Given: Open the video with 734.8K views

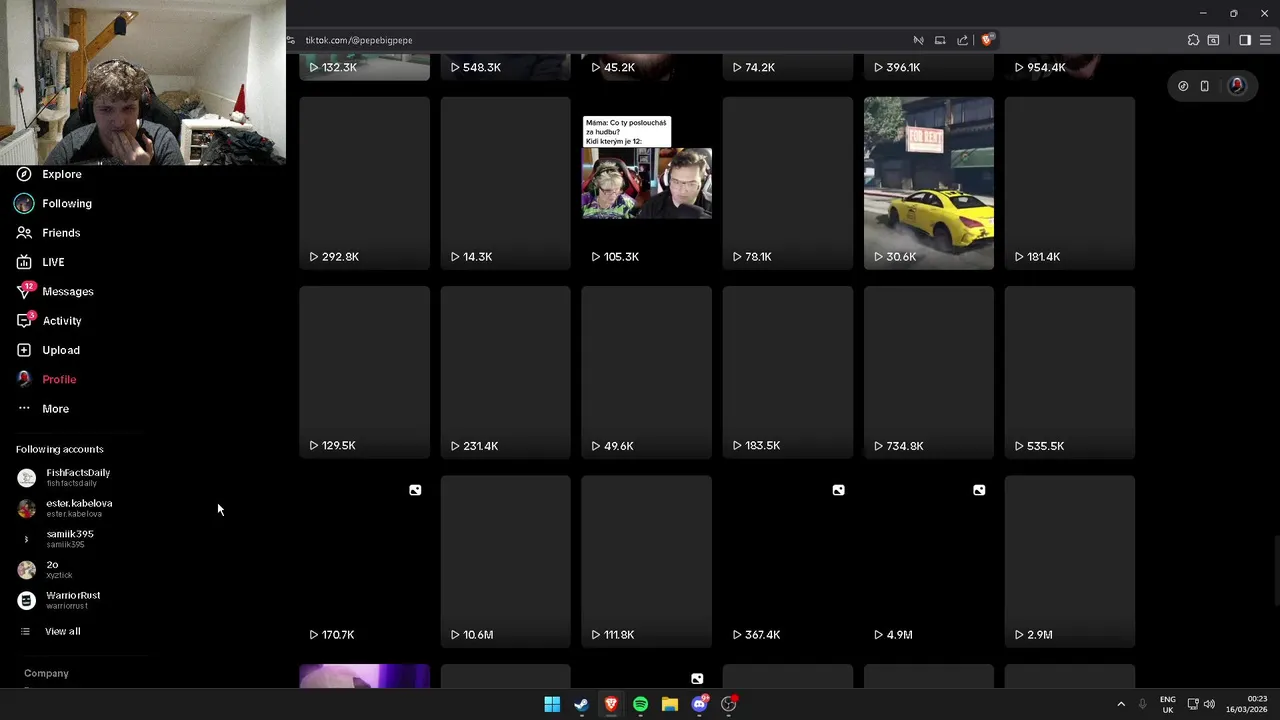Looking at the screenshot, I should pyautogui.click(x=928, y=372).
